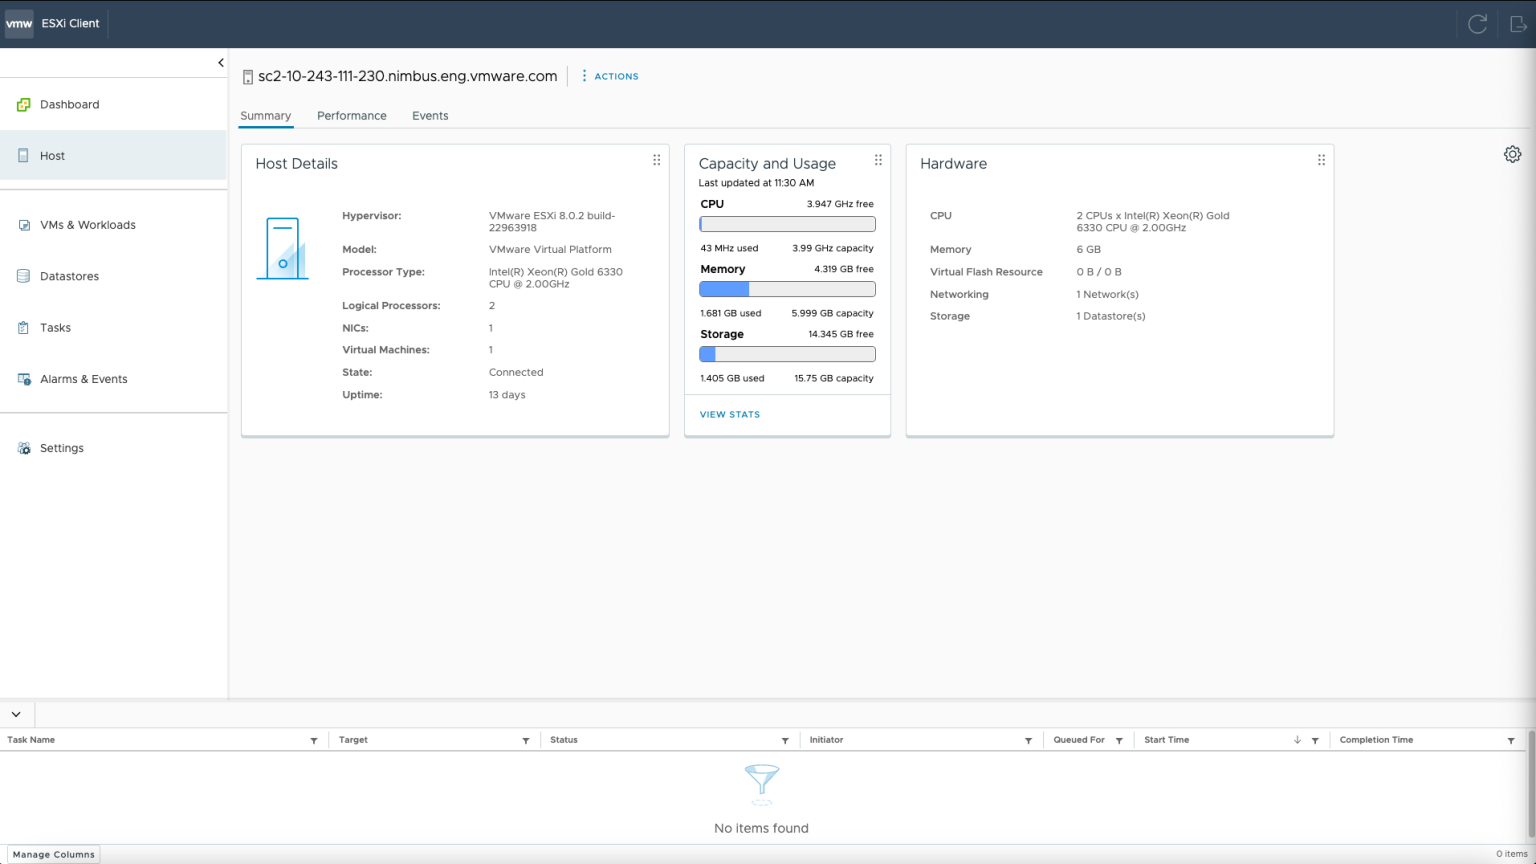1536x864 pixels.
Task: Filter the Initiator column
Action: pos(1028,741)
